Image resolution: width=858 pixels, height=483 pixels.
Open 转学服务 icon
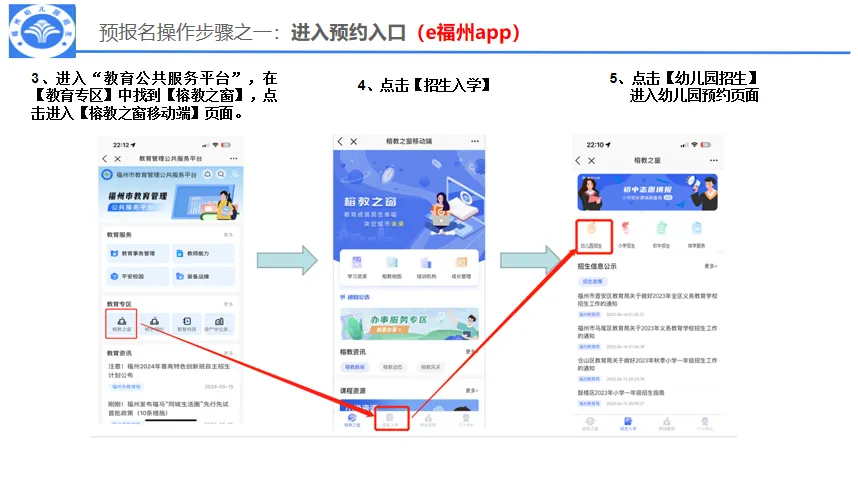pyautogui.click(x=697, y=235)
